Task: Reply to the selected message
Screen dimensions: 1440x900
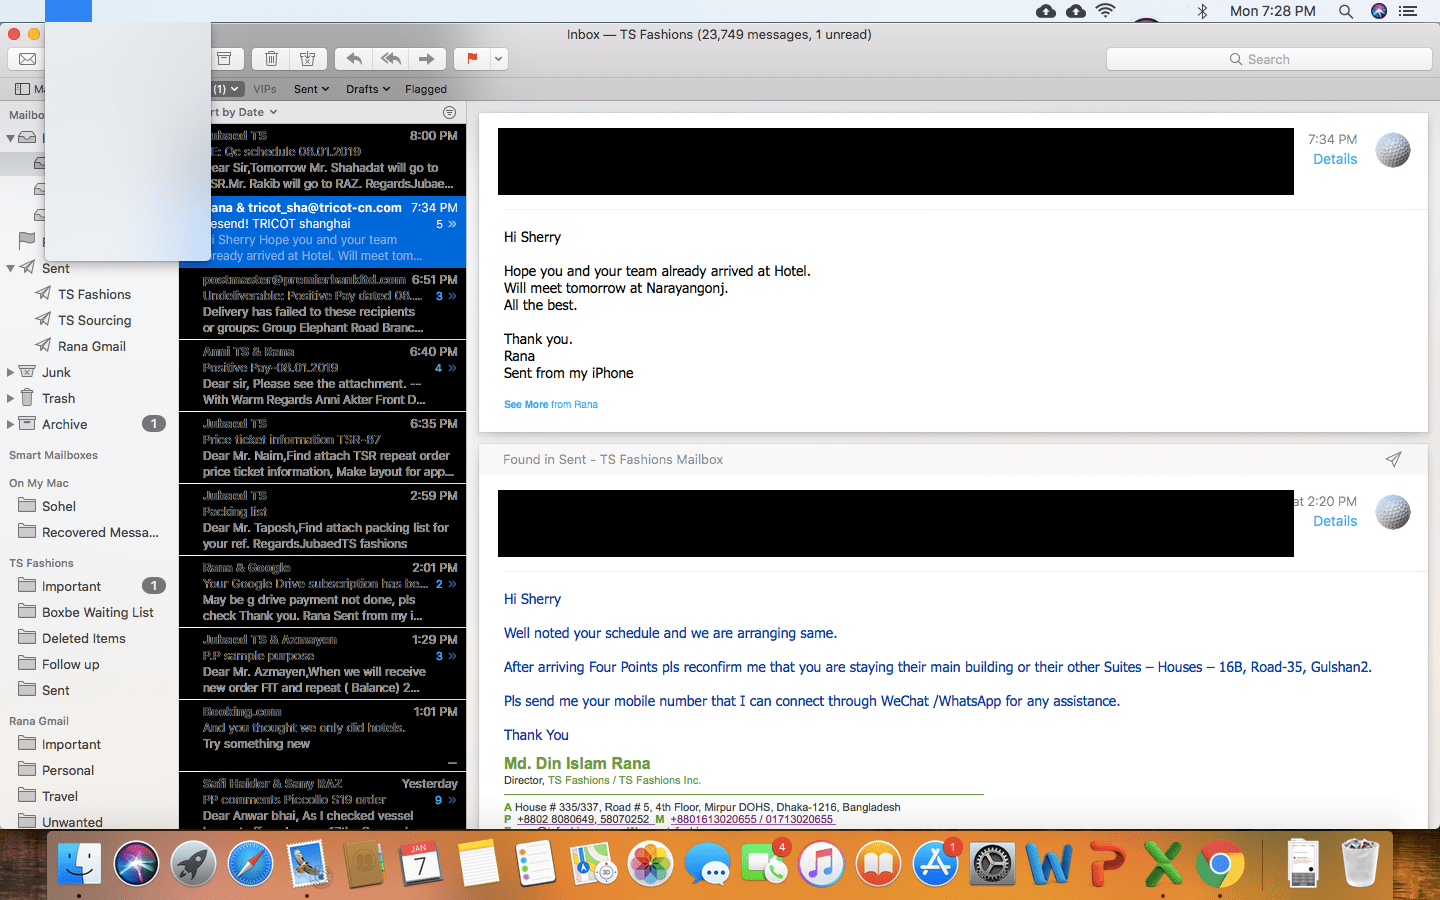Action: (x=353, y=58)
